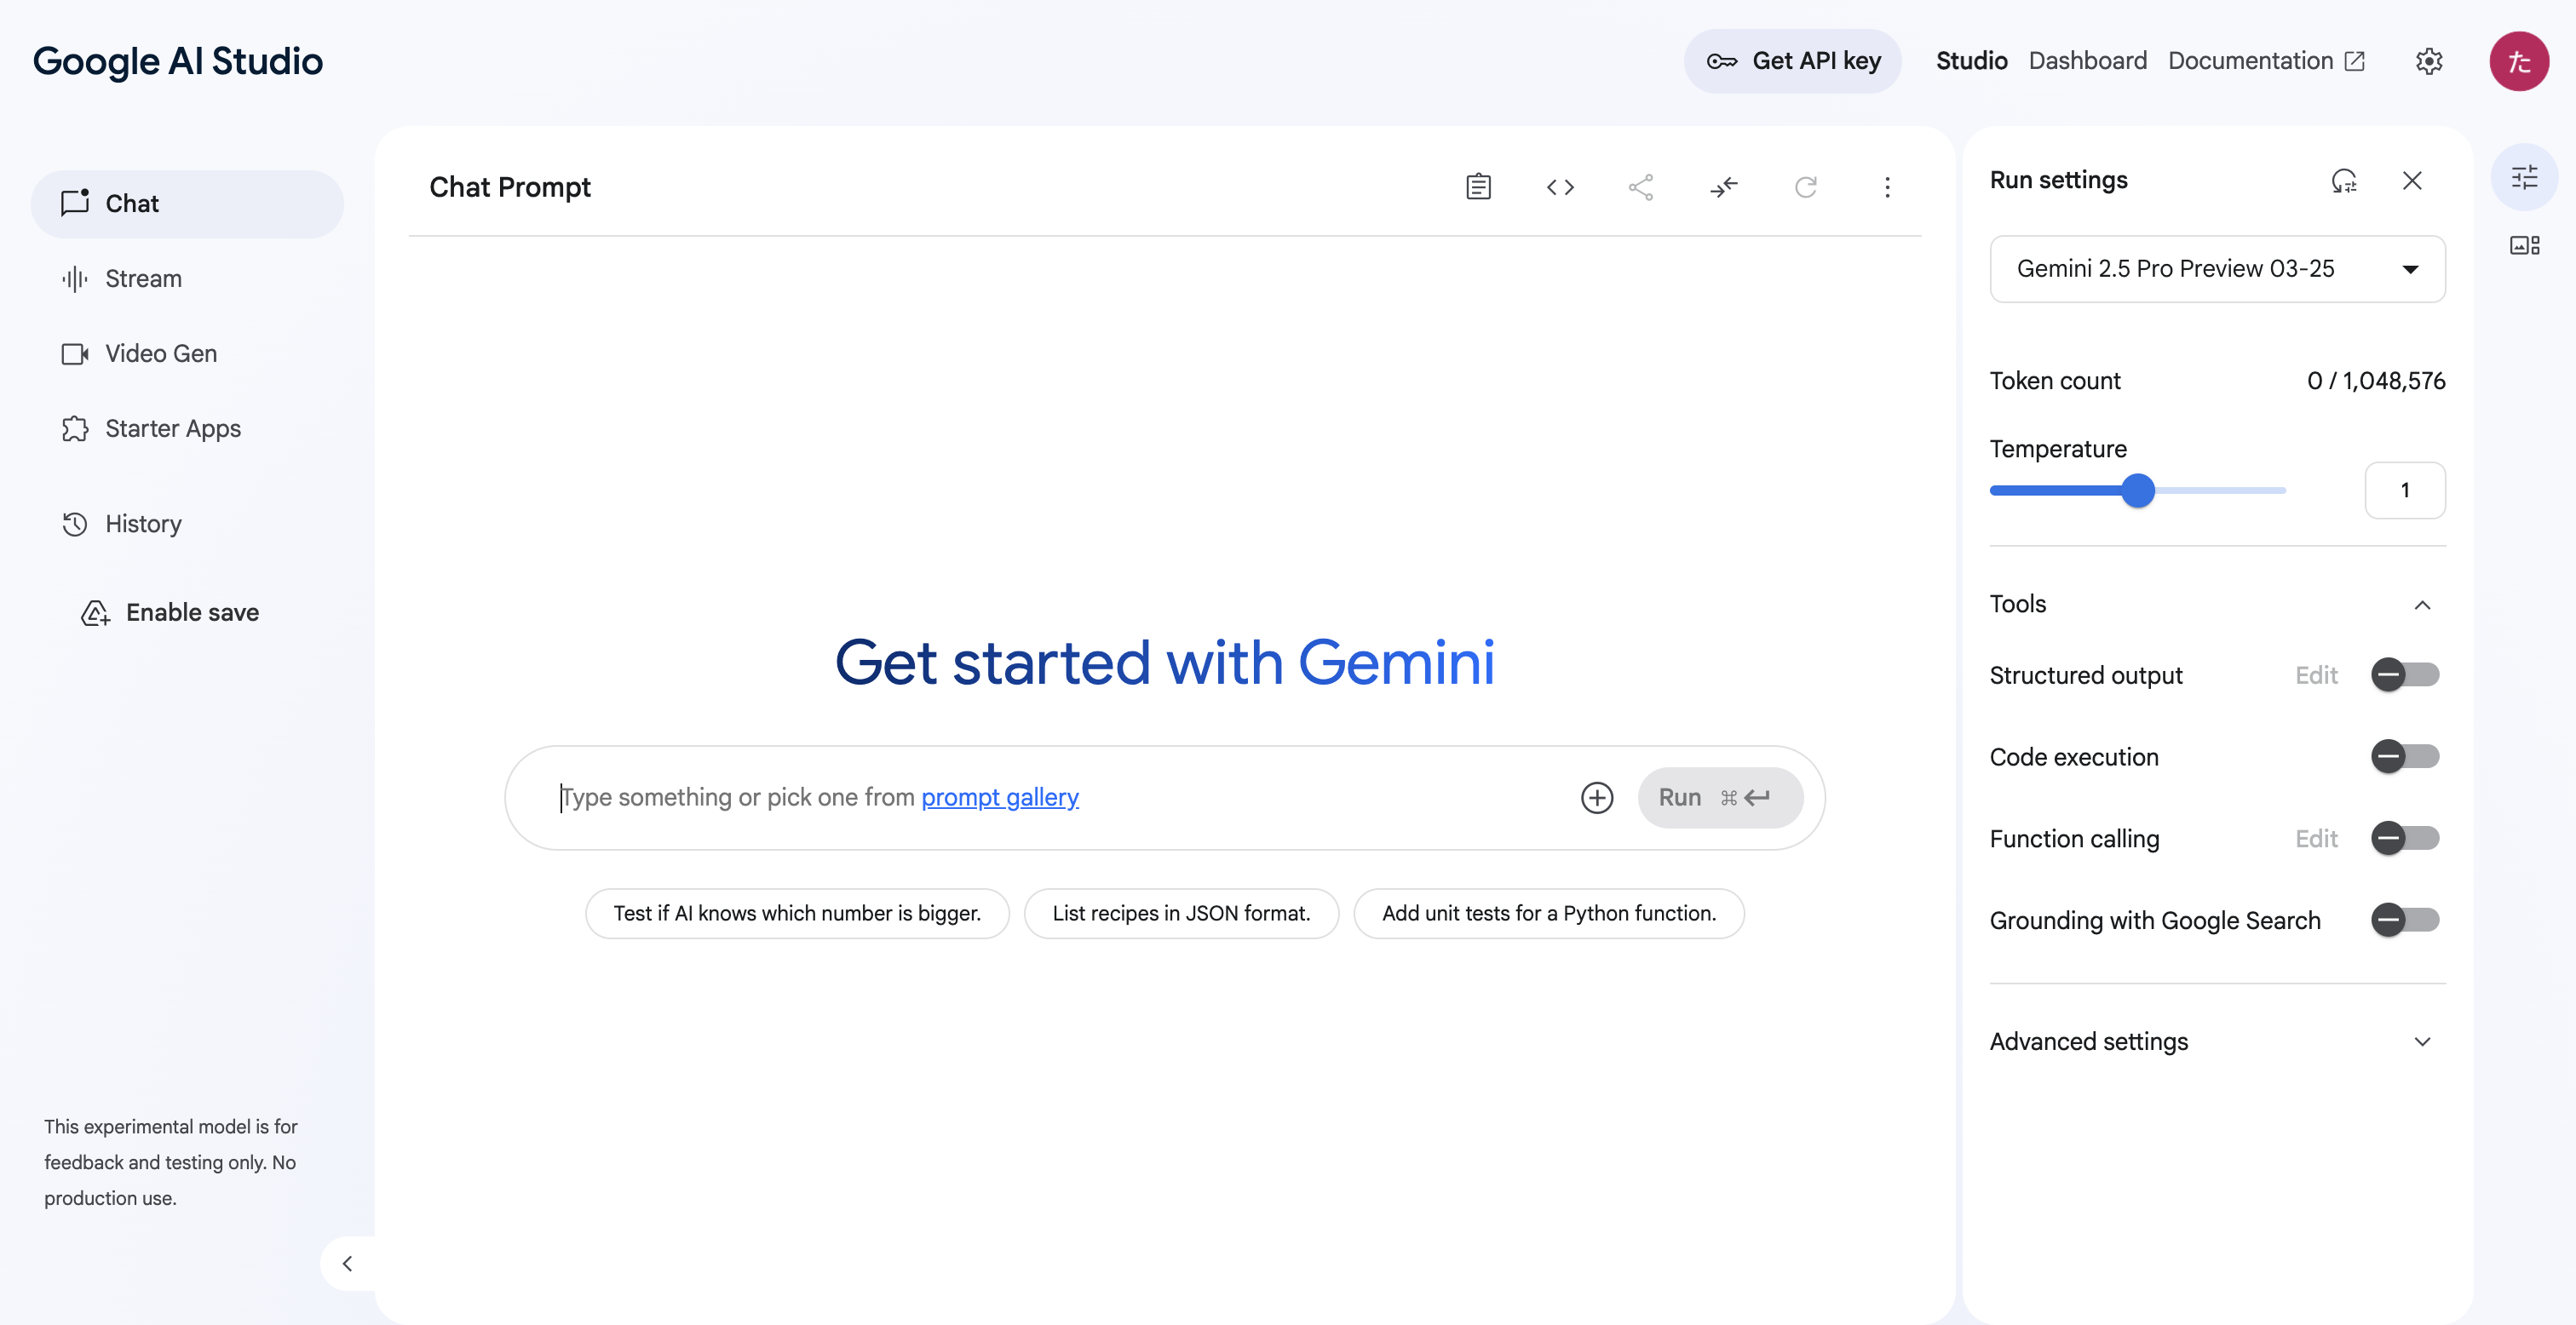Image resolution: width=2576 pixels, height=1325 pixels.
Task: Enable Grounding with Google Search toggle
Action: pyautogui.click(x=2405, y=920)
